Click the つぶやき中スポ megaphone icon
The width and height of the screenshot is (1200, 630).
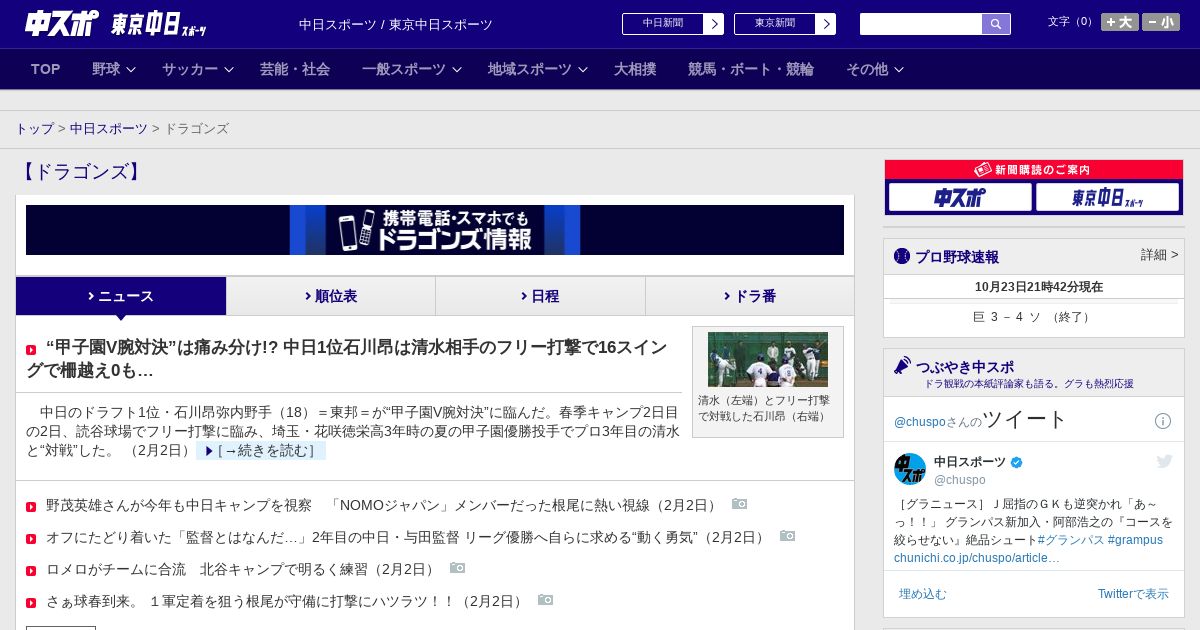[903, 365]
